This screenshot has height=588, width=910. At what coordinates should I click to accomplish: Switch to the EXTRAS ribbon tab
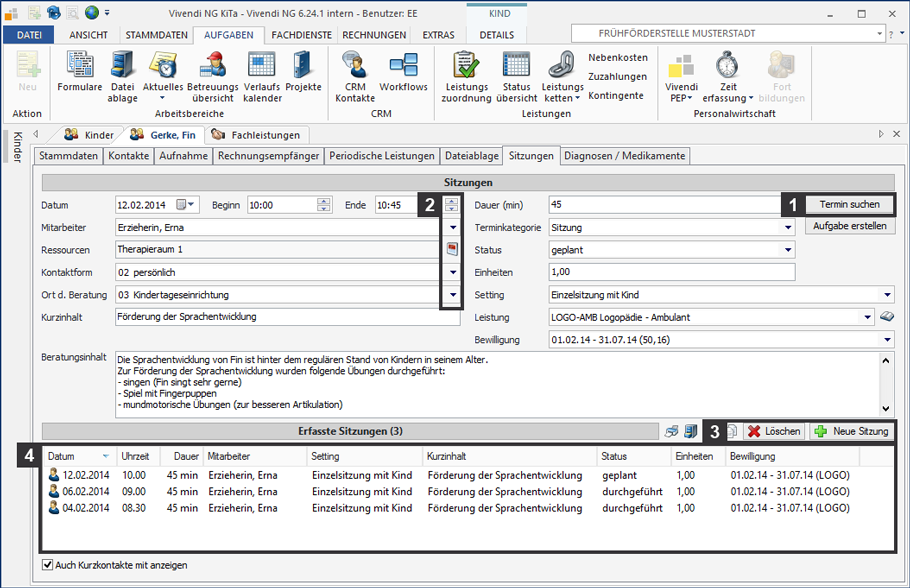(438, 35)
